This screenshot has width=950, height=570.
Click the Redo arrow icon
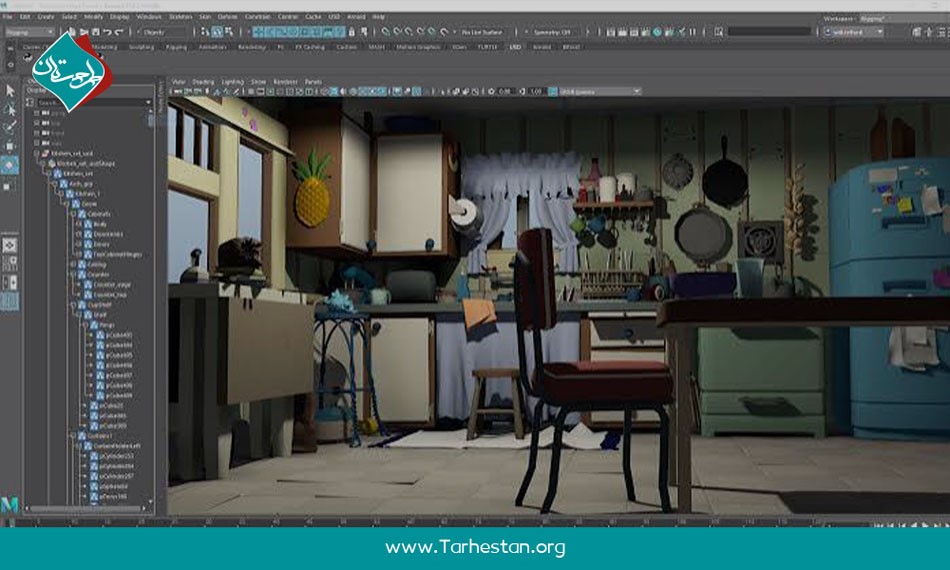(x=119, y=31)
